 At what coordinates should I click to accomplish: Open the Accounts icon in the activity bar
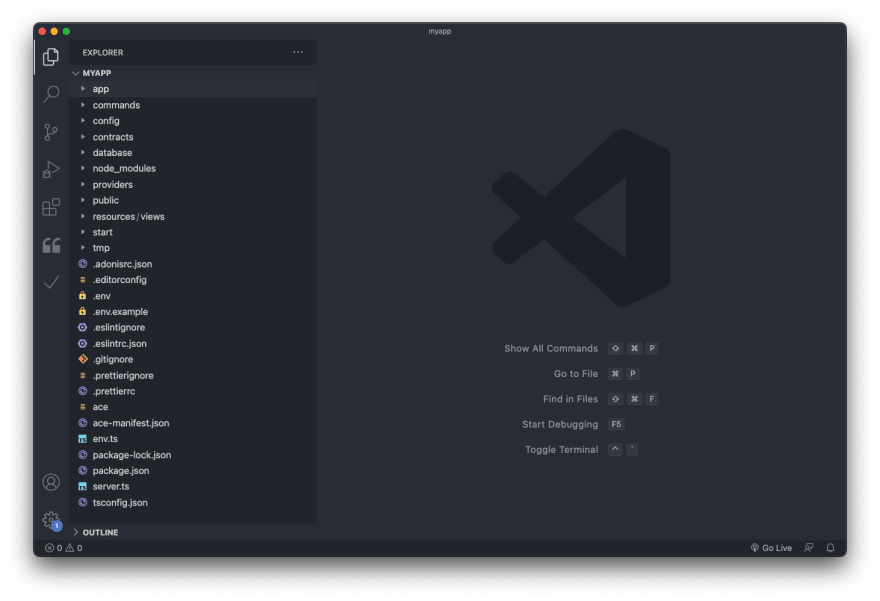(51, 482)
